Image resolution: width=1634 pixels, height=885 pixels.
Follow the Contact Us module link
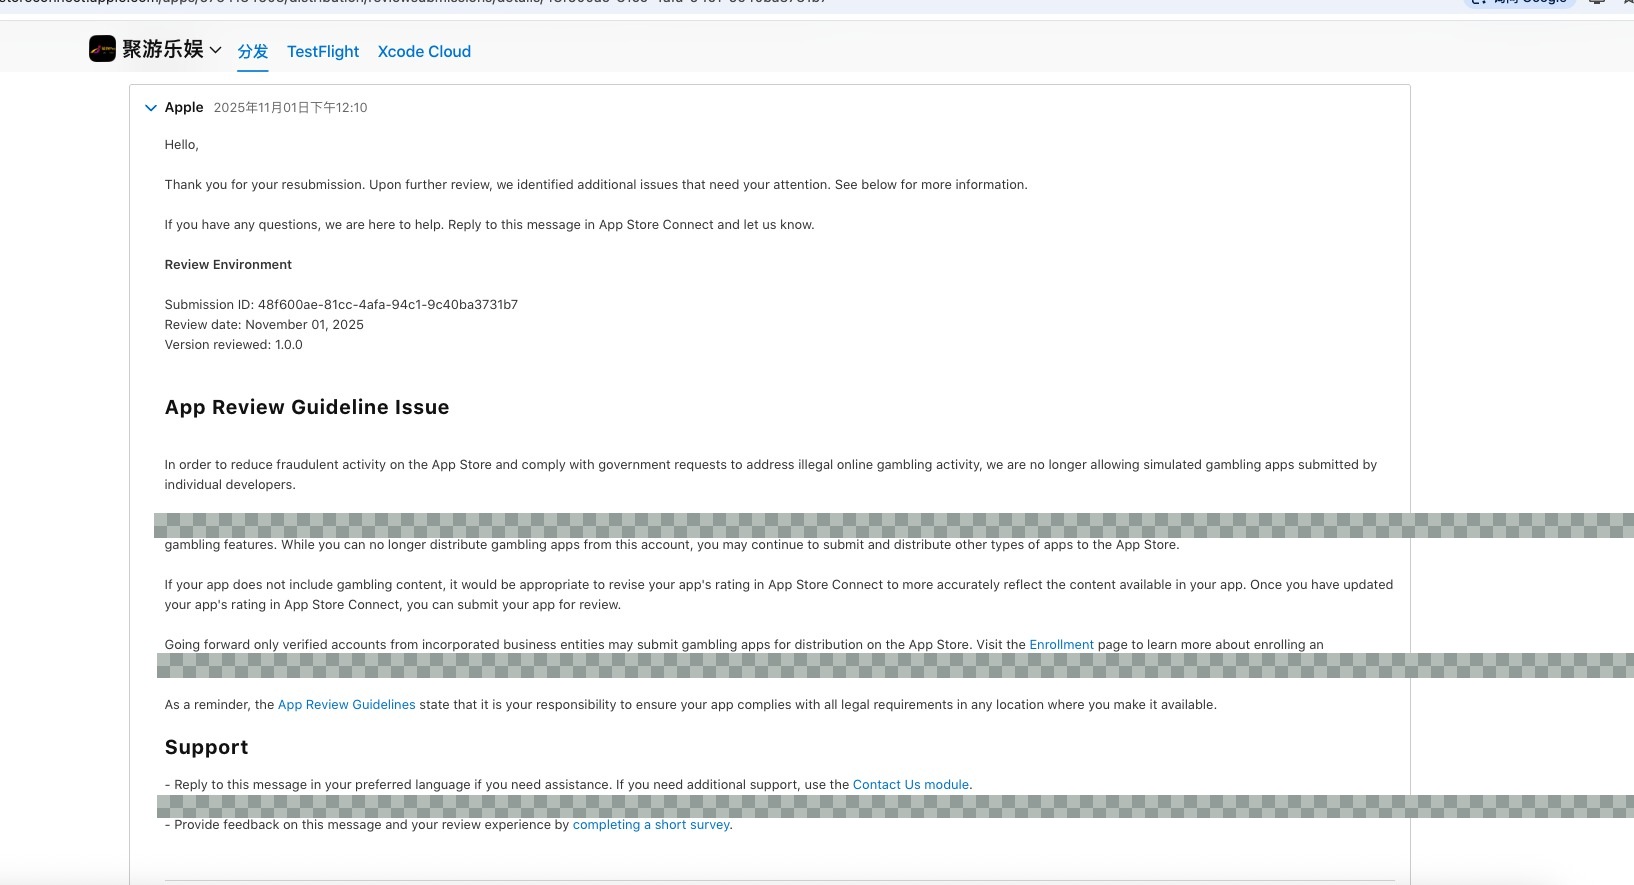[x=911, y=785]
